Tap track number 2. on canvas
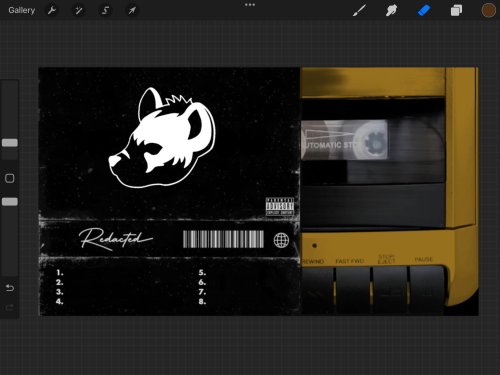The width and height of the screenshot is (500, 375). click(x=60, y=282)
